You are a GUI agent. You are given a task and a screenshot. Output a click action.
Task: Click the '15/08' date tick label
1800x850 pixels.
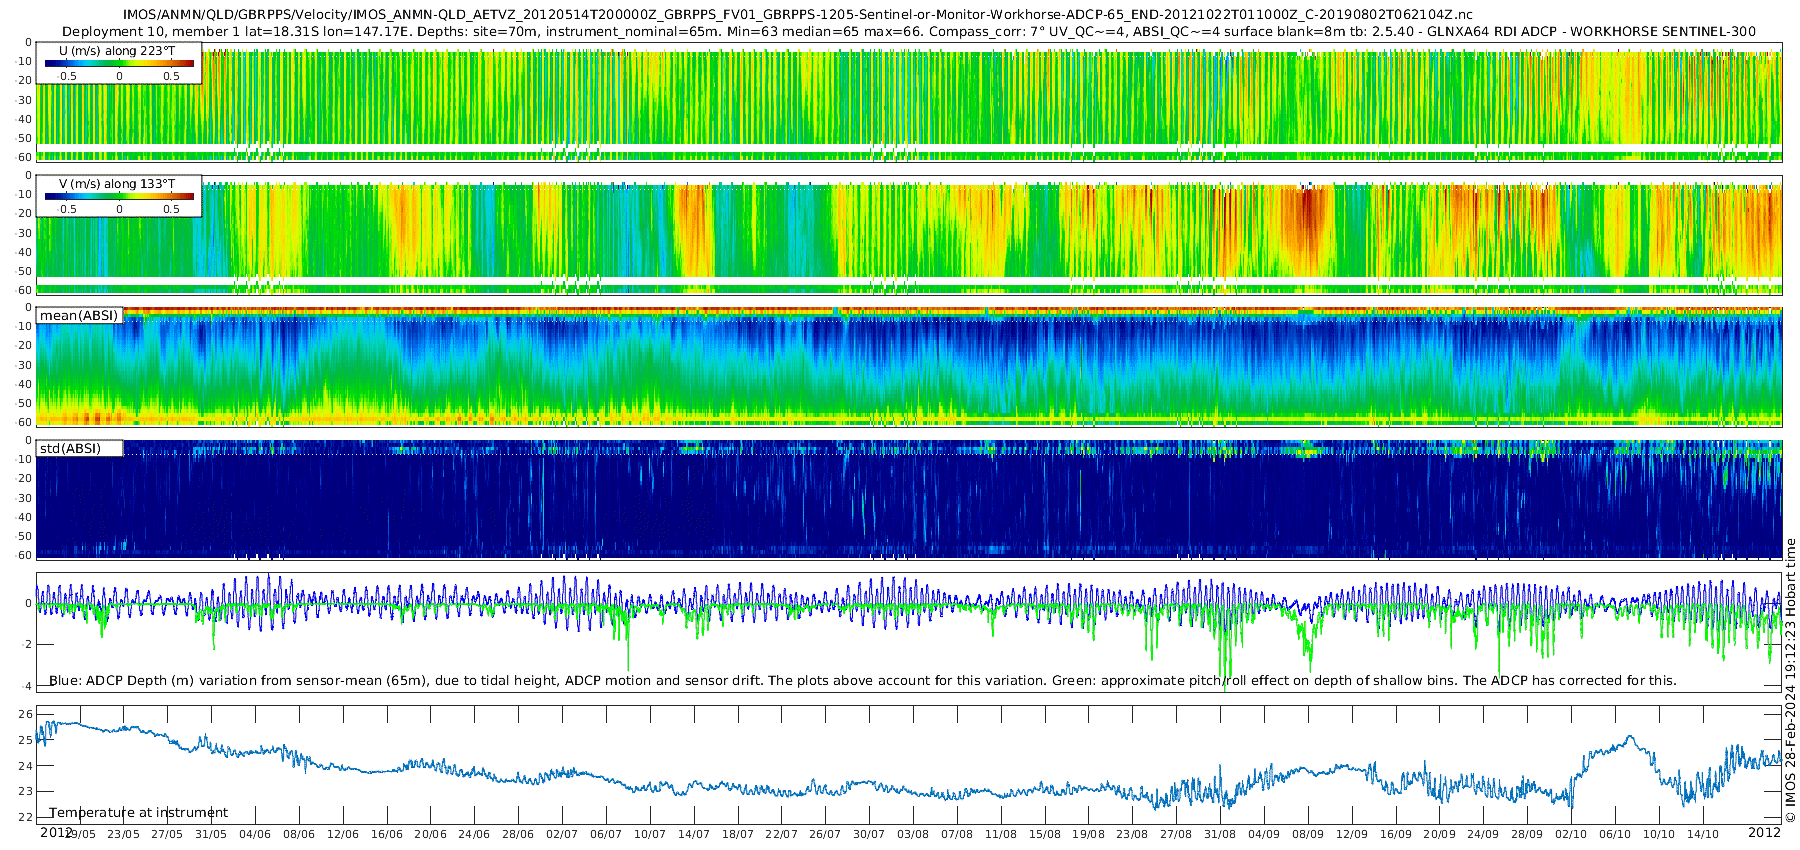[1045, 834]
